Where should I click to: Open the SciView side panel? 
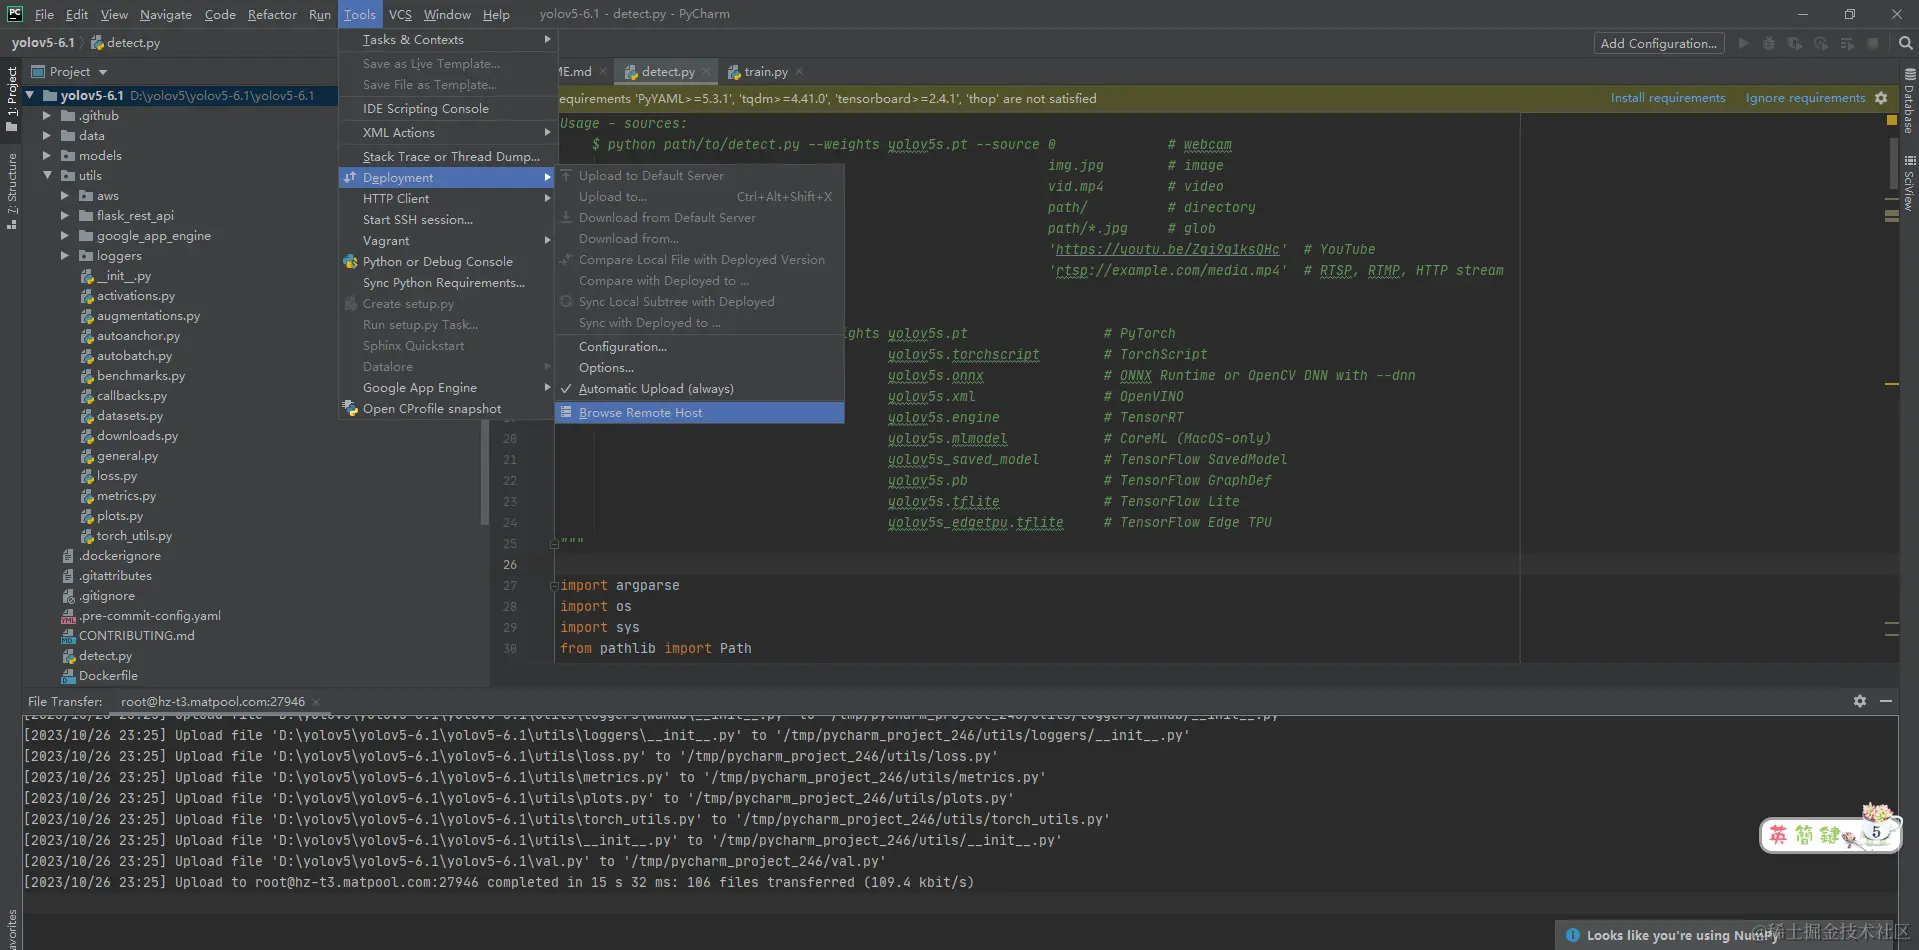point(1909,183)
